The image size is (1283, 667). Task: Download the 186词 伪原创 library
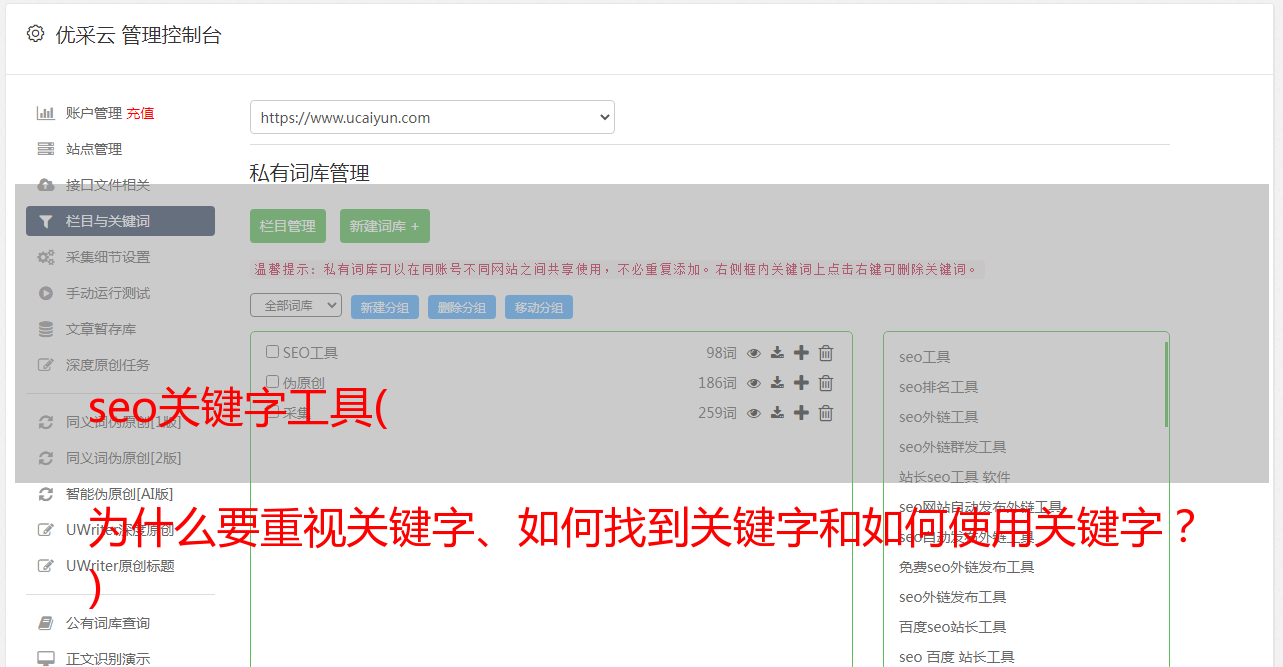777,383
